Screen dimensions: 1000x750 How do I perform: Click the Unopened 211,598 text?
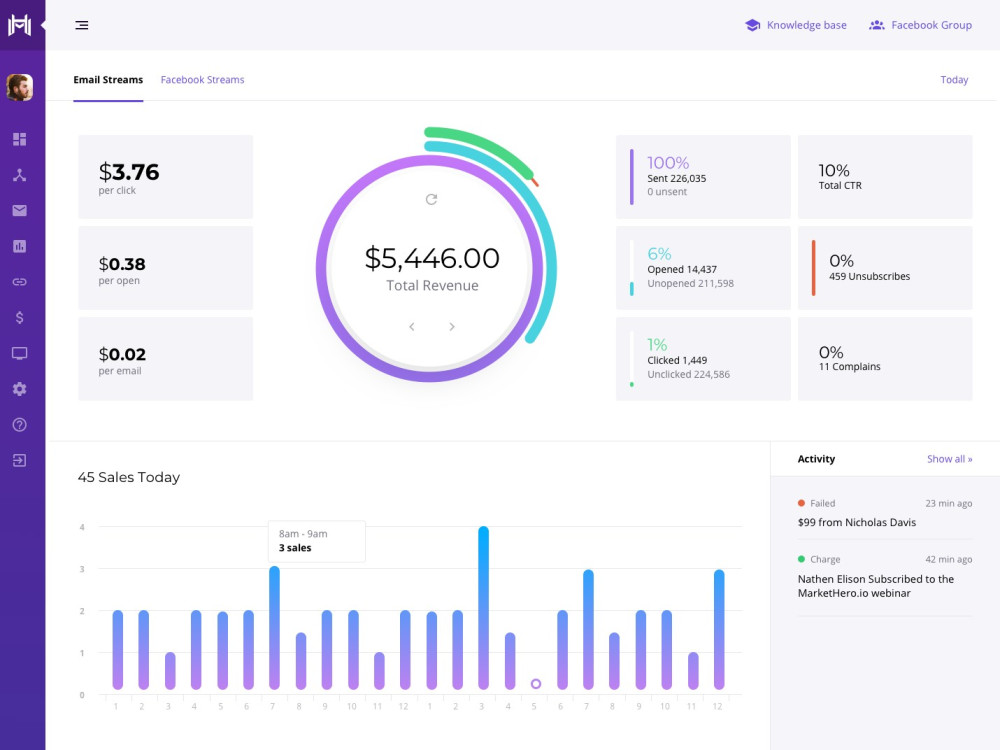tap(691, 283)
